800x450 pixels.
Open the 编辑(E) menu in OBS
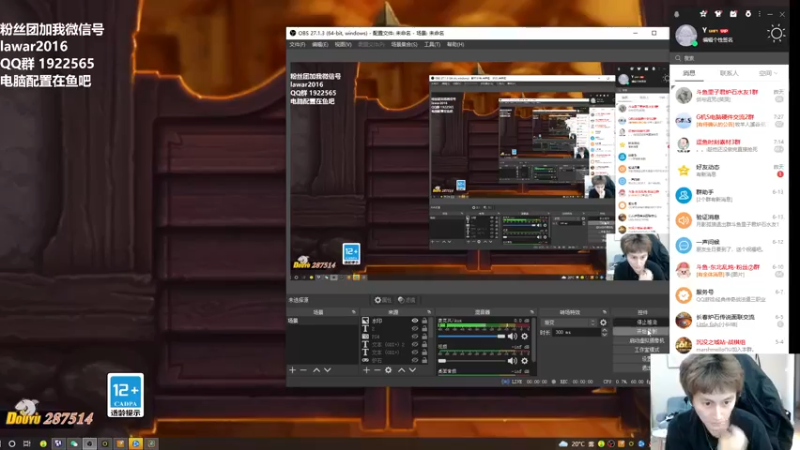click(x=320, y=44)
